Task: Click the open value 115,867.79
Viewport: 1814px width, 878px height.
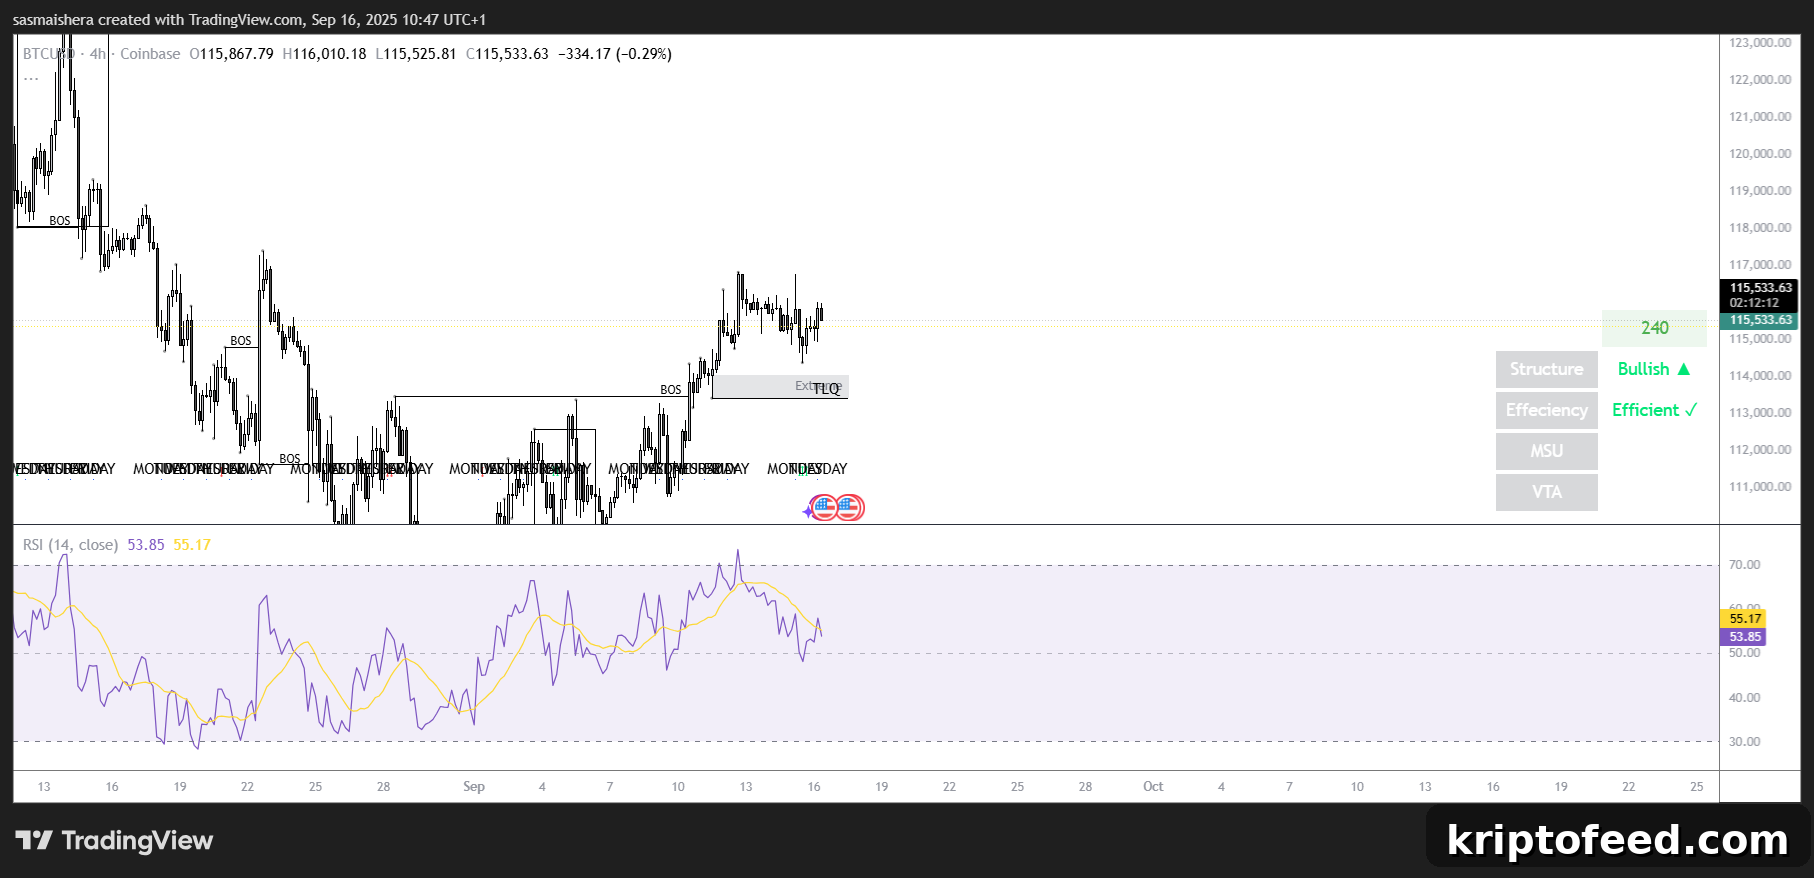Action: coord(236,54)
